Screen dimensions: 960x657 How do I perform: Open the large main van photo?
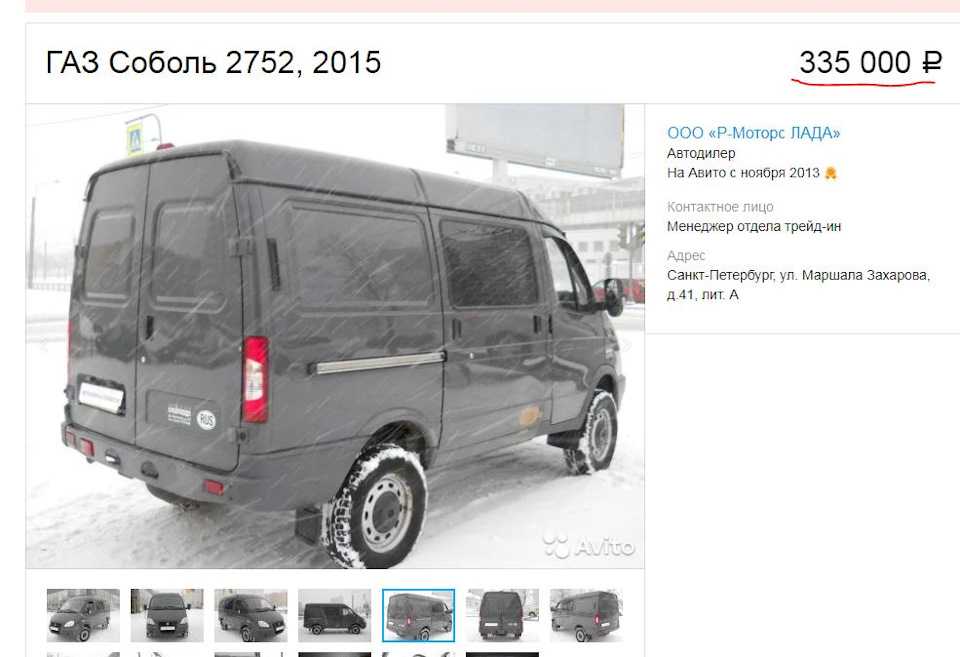[x=335, y=336]
